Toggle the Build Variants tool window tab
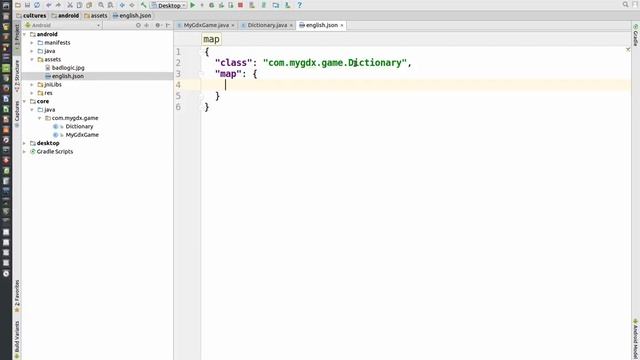640x360 pixels. [x=17, y=340]
